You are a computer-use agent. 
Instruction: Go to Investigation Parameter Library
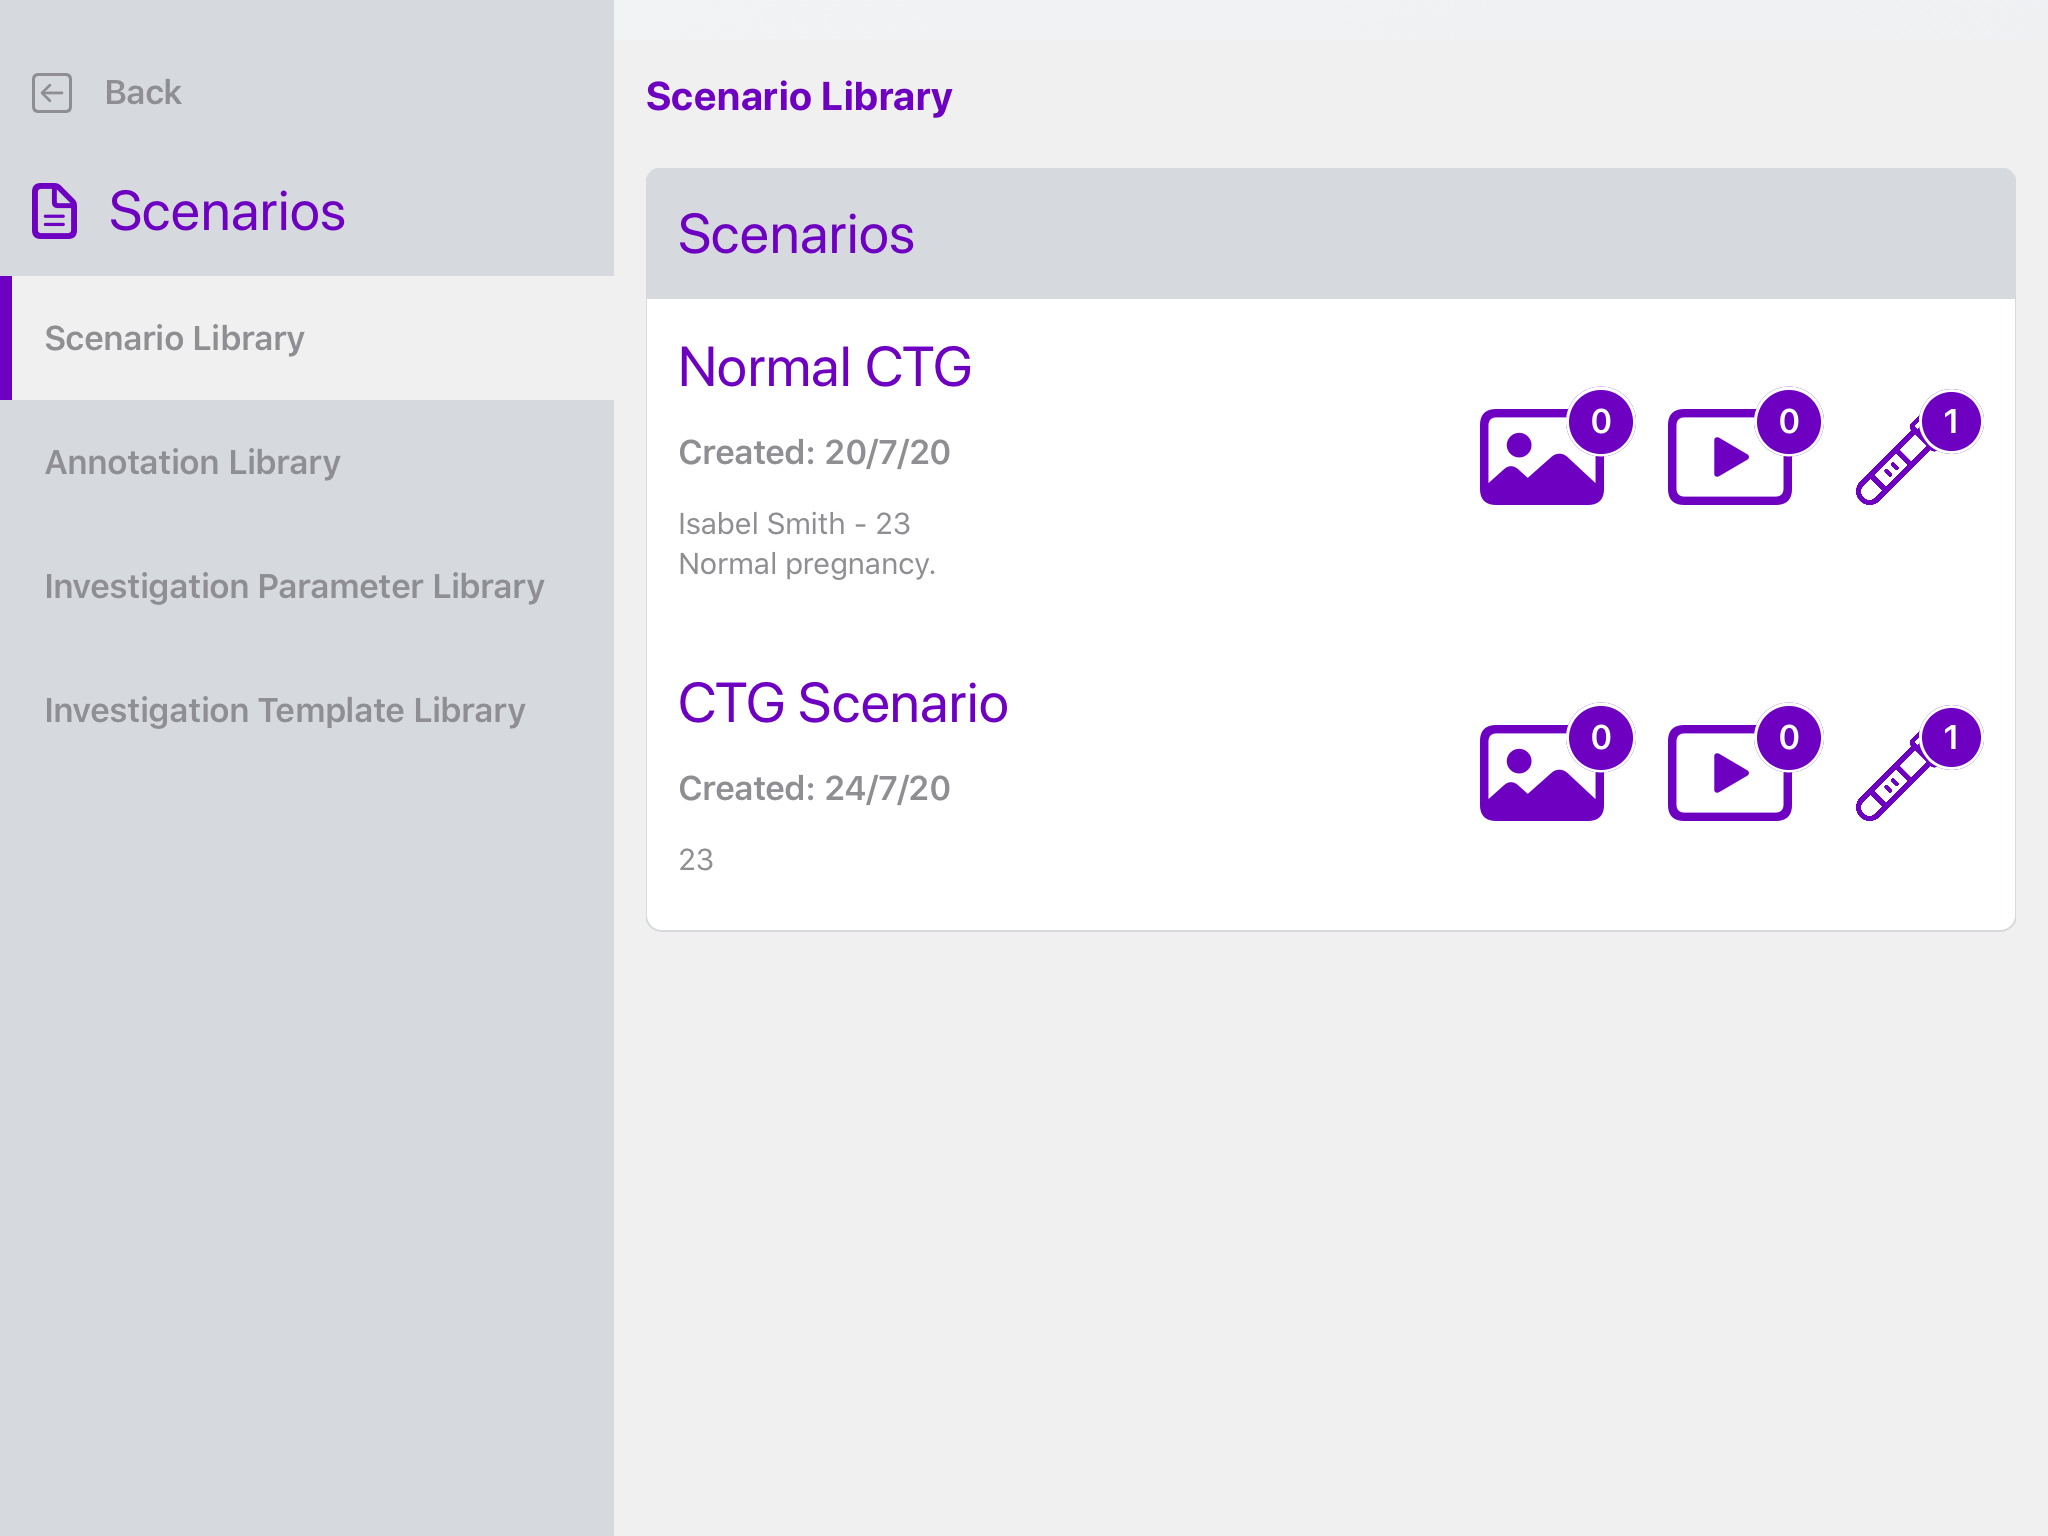click(295, 586)
